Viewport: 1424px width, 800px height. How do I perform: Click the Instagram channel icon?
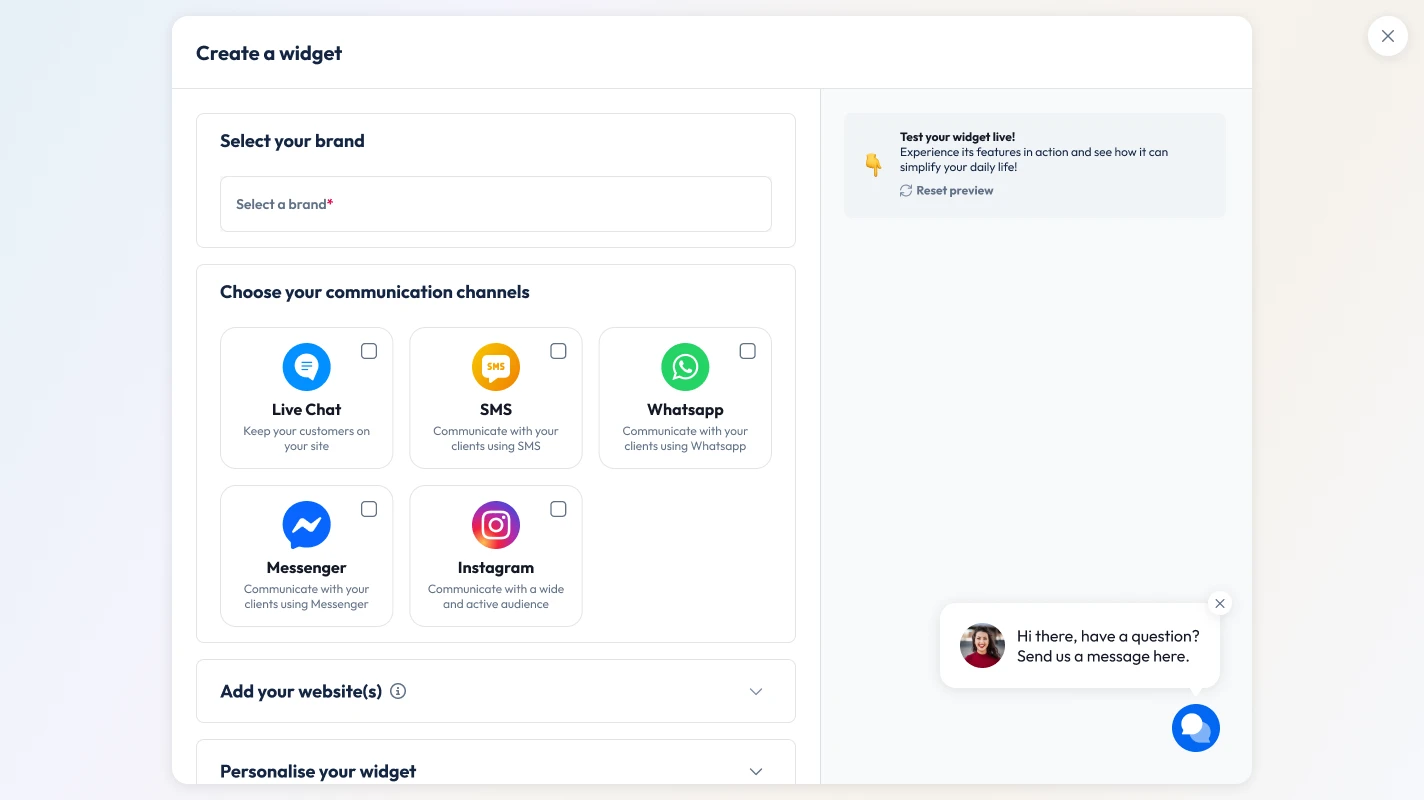coord(496,524)
